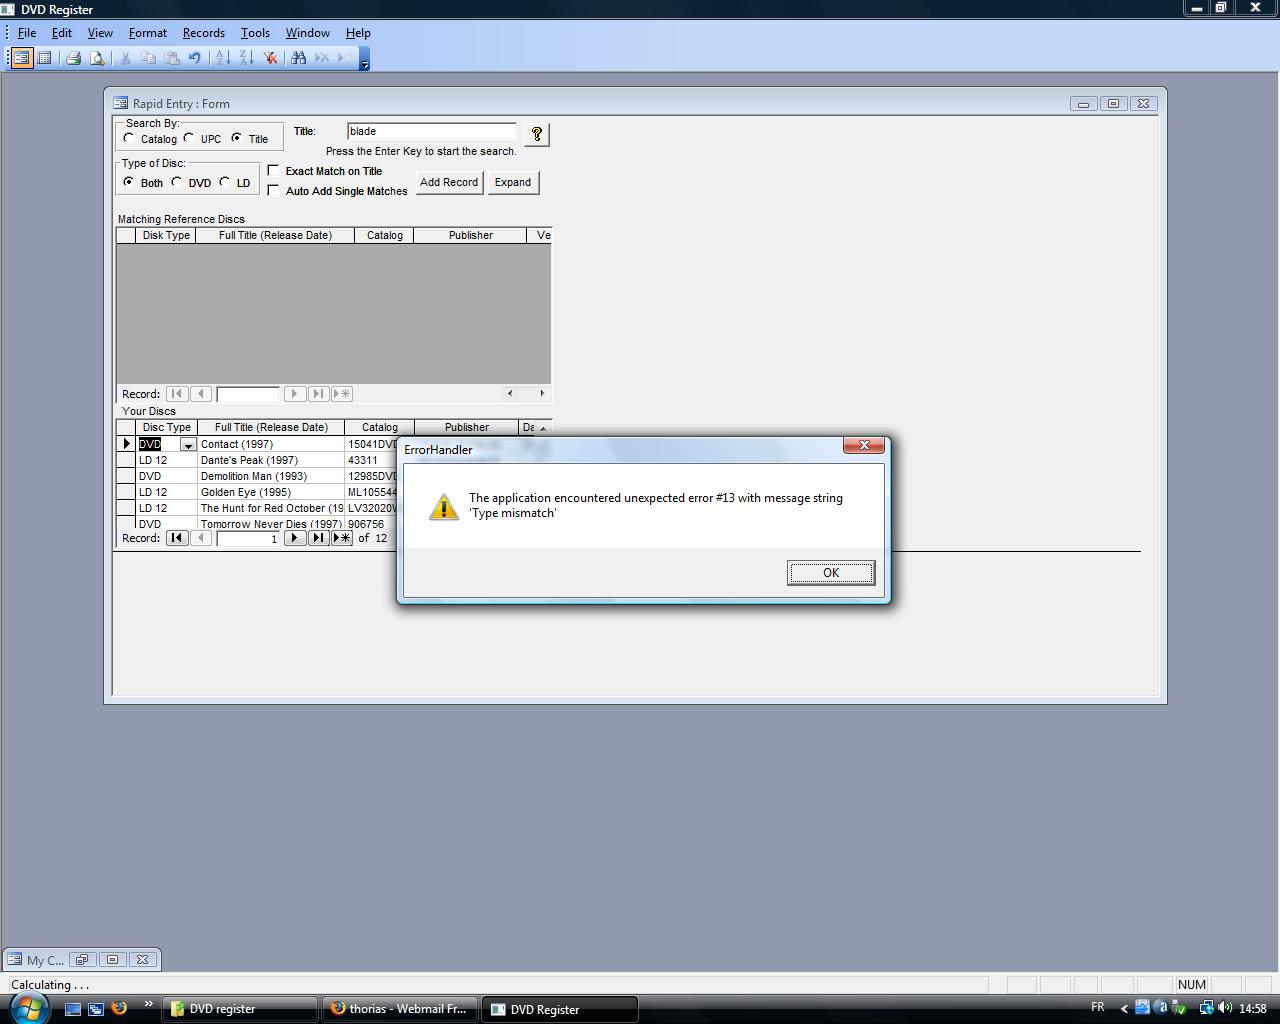This screenshot has height=1024, width=1280.
Task: Select UPC search radio button
Action: coord(189,138)
